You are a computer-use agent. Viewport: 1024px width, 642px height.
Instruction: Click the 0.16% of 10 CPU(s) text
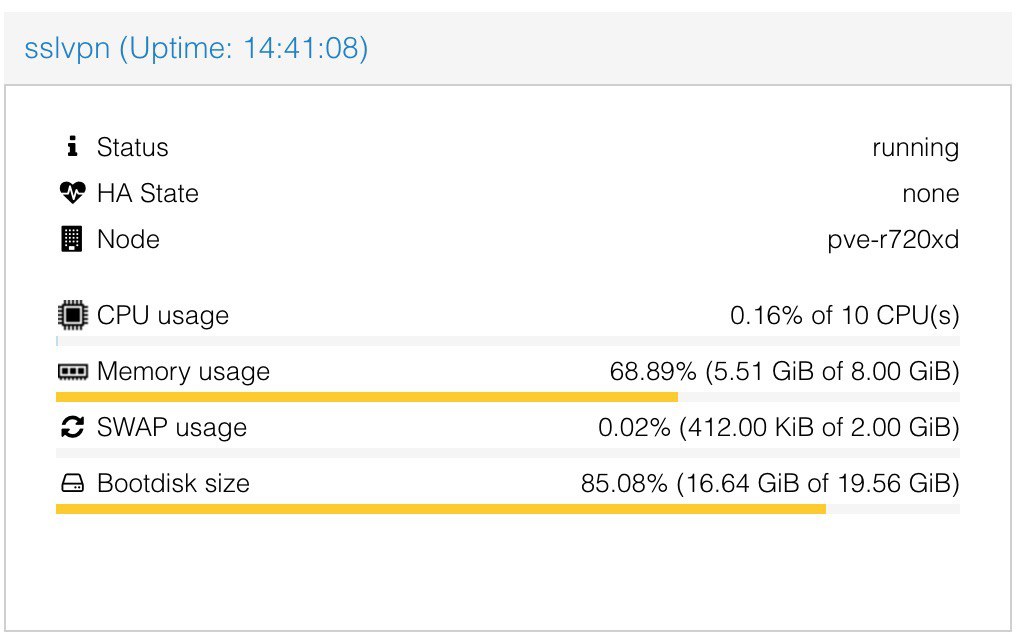(844, 315)
